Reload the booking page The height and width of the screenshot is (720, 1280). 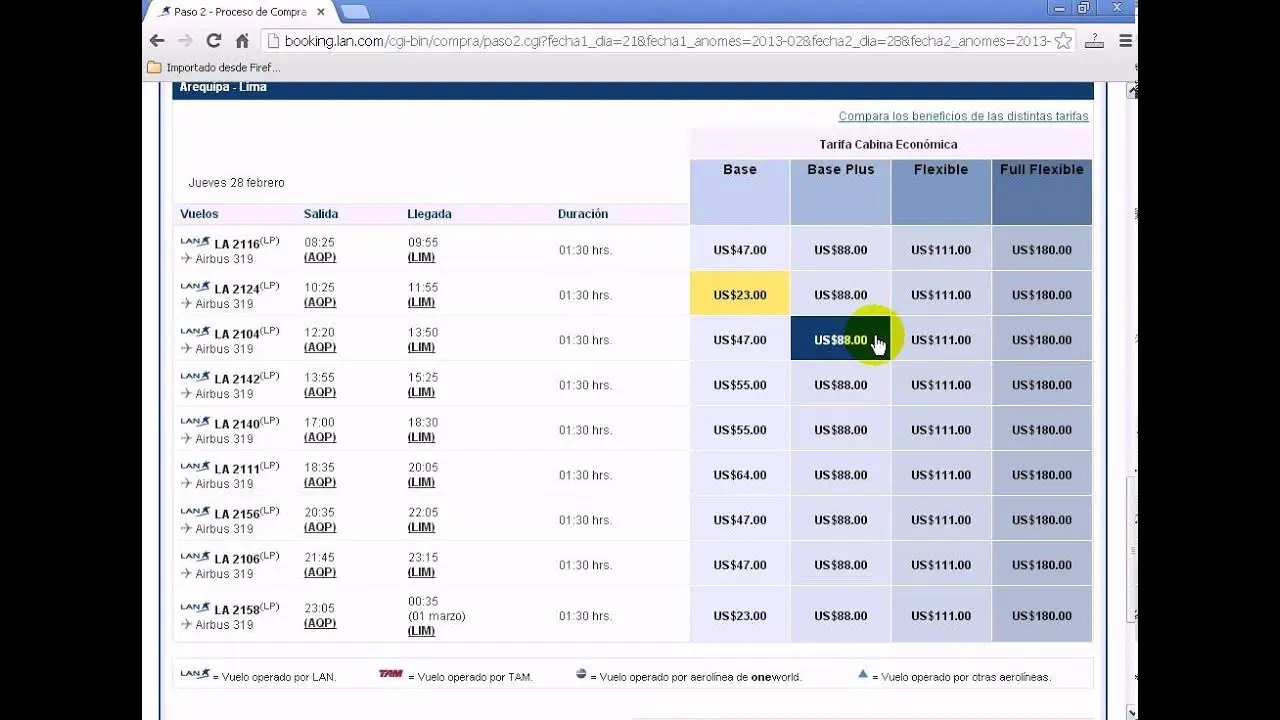pos(213,41)
